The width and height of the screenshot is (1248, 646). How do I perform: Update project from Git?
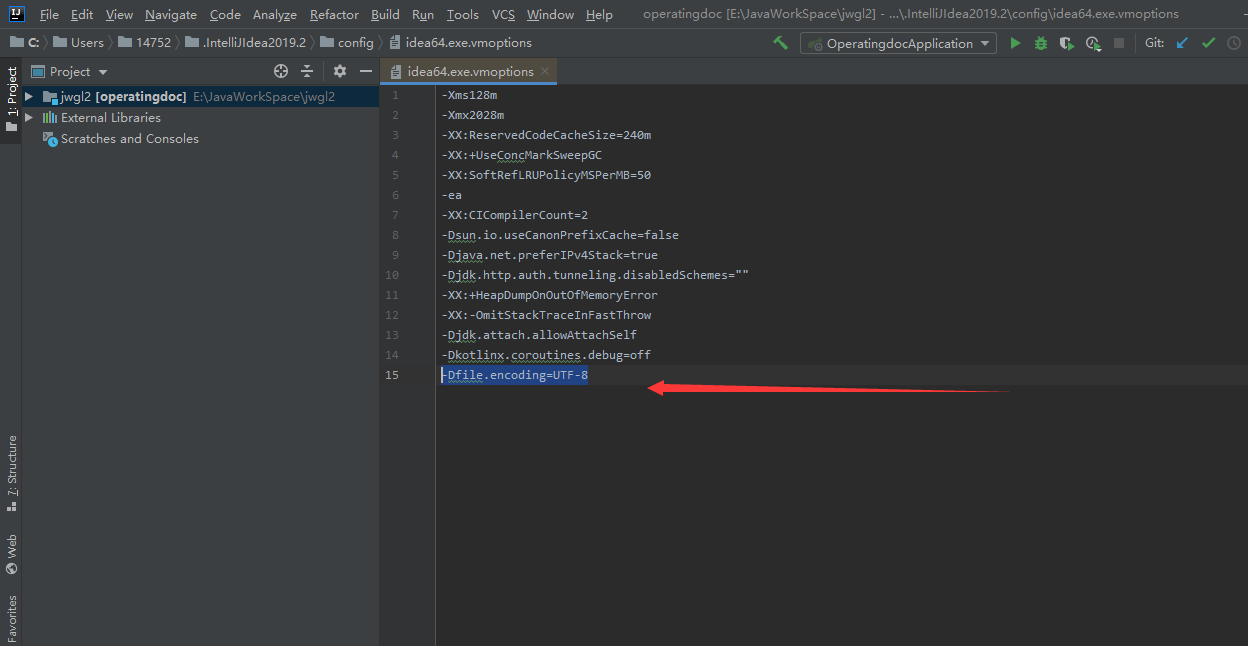[x=1181, y=43]
